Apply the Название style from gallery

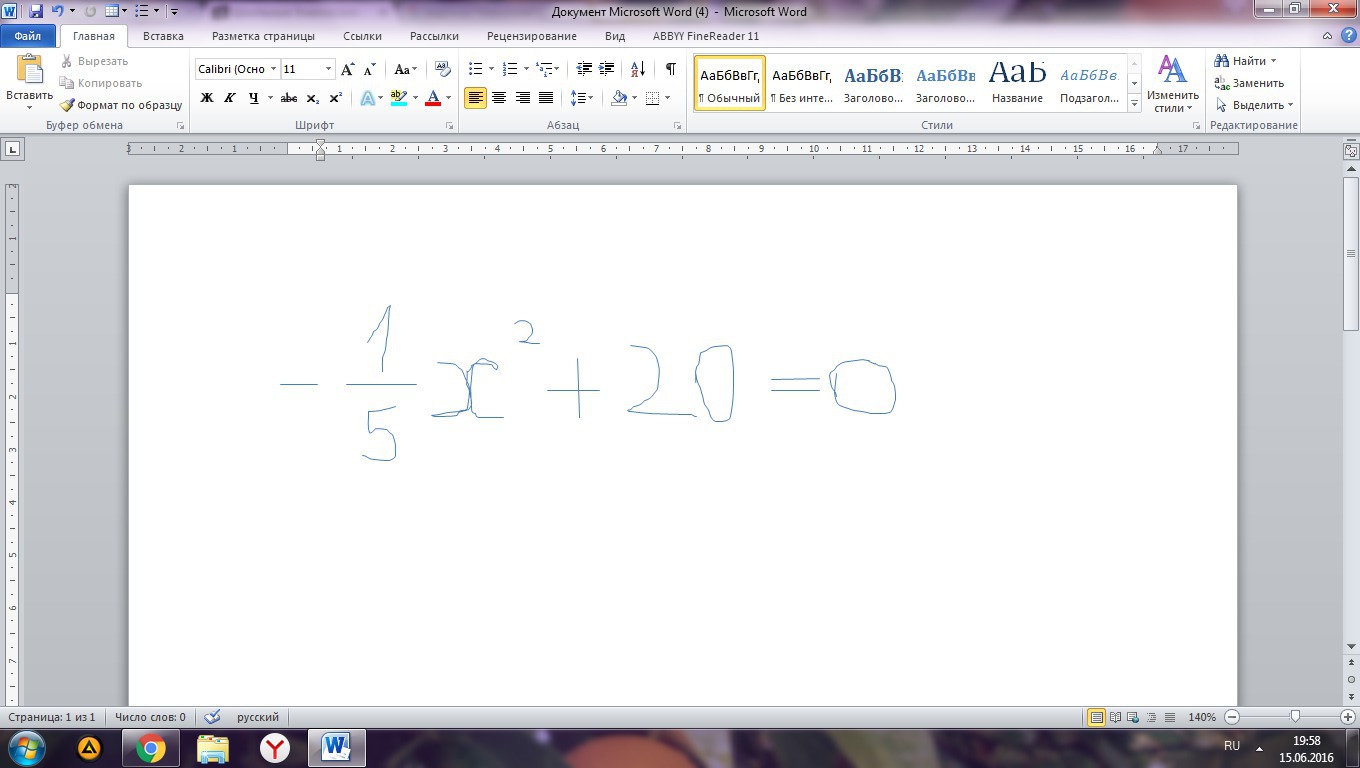coord(1017,82)
